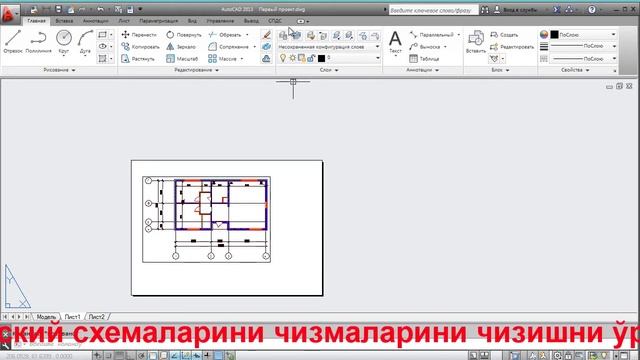640x360 pixels.
Task: Open the layer properties manager icon
Action: (x=283, y=36)
